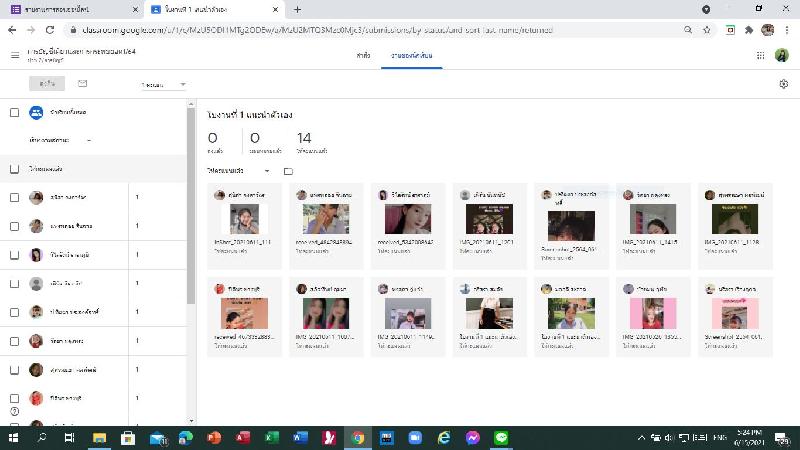Switch to the instructions tab
Viewport: 800px width, 450px height.
pos(363,55)
